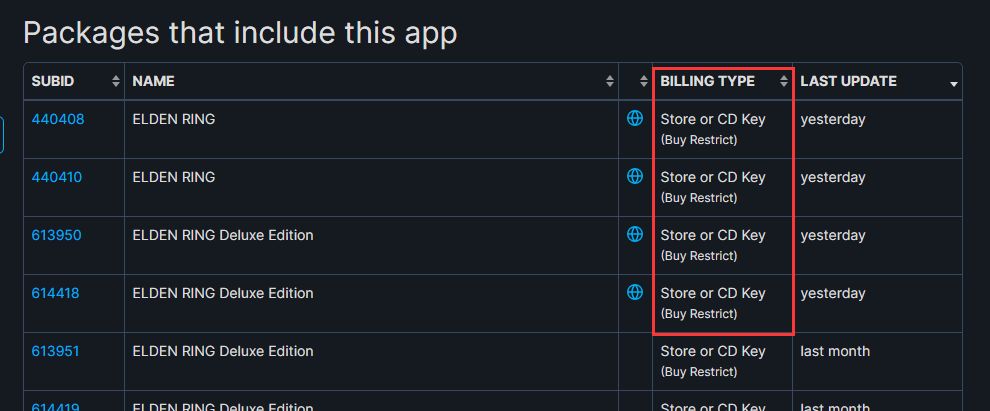This screenshot has width=990, height=411.
Task: Click the BILLING TYPE header label
Action: (x=707, y=81)
